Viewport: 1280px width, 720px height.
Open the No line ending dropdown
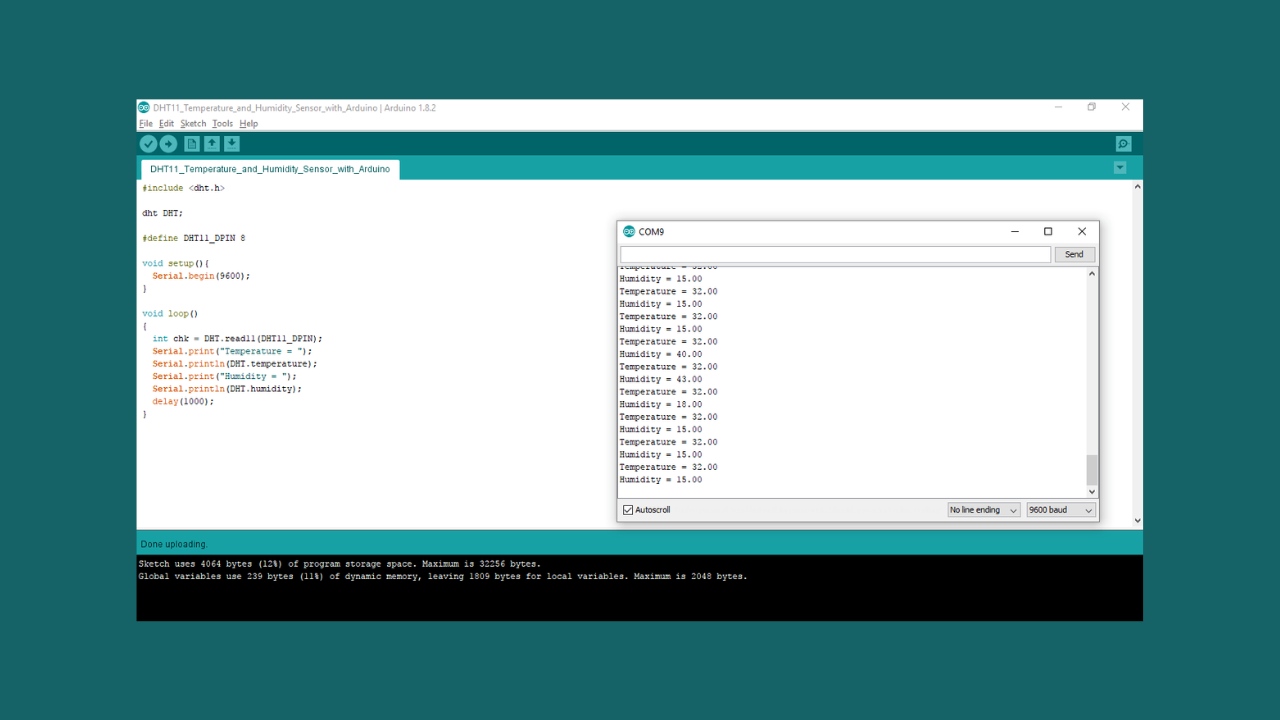click(x=984, y=510)
